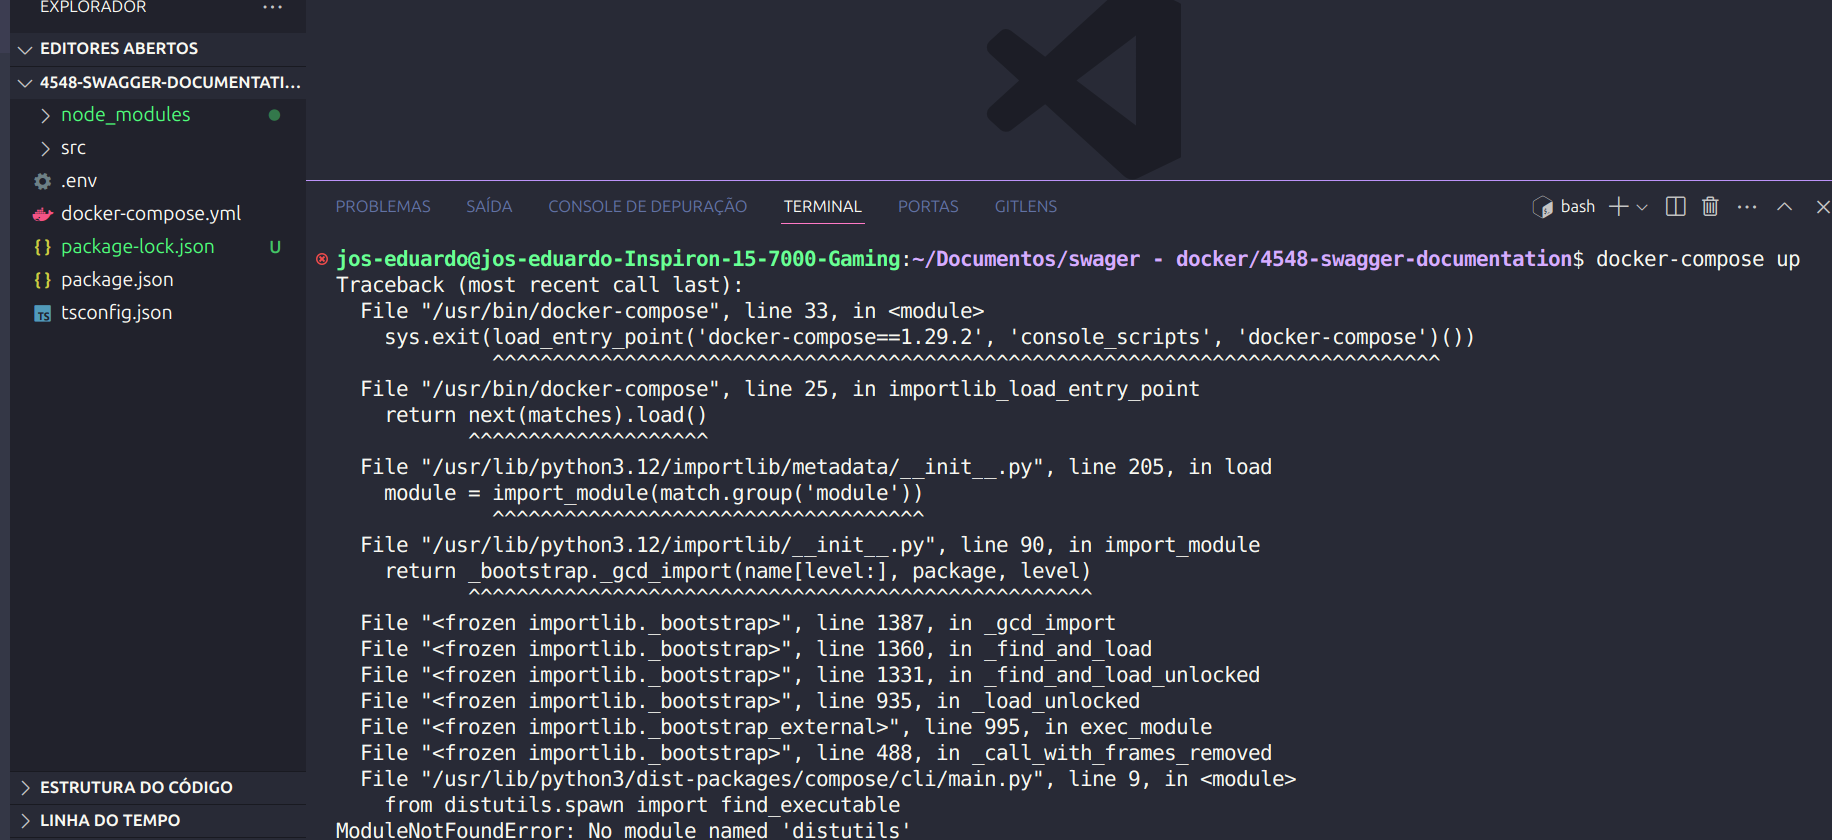Viewport: 1832px width, 840px height.
Task: Click the U untracked badge on package-lock.json
Action: click(x=275, y=247)
